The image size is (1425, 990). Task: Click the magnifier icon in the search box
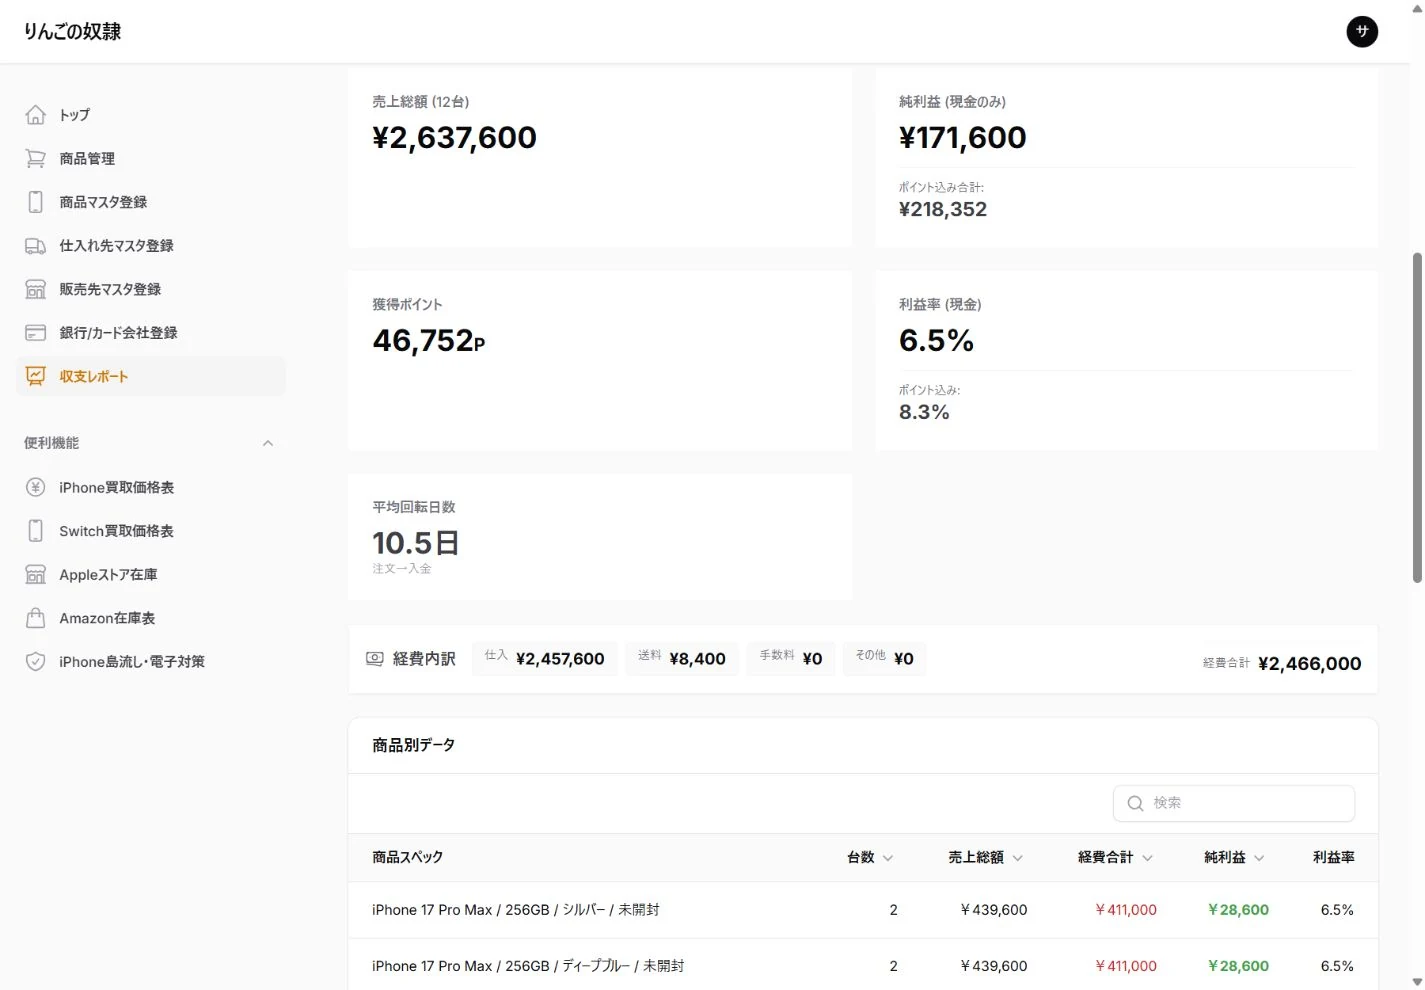pyautogui.click(x=1135, y=803)
